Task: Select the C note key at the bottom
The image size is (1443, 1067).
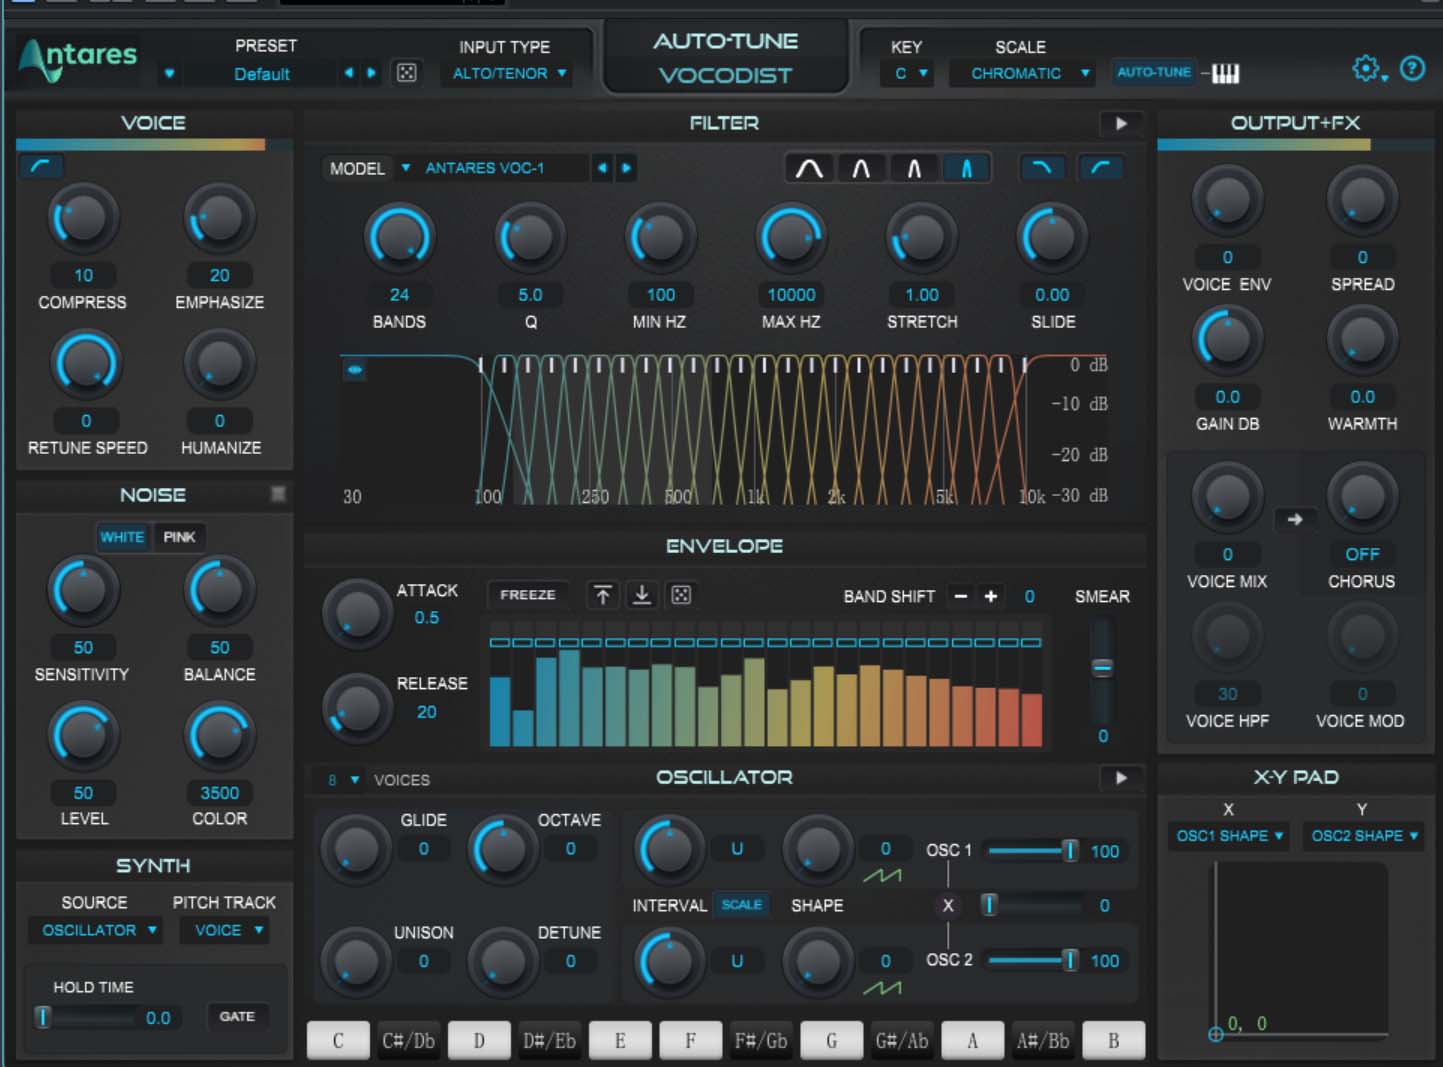Action: [338, 1040]
